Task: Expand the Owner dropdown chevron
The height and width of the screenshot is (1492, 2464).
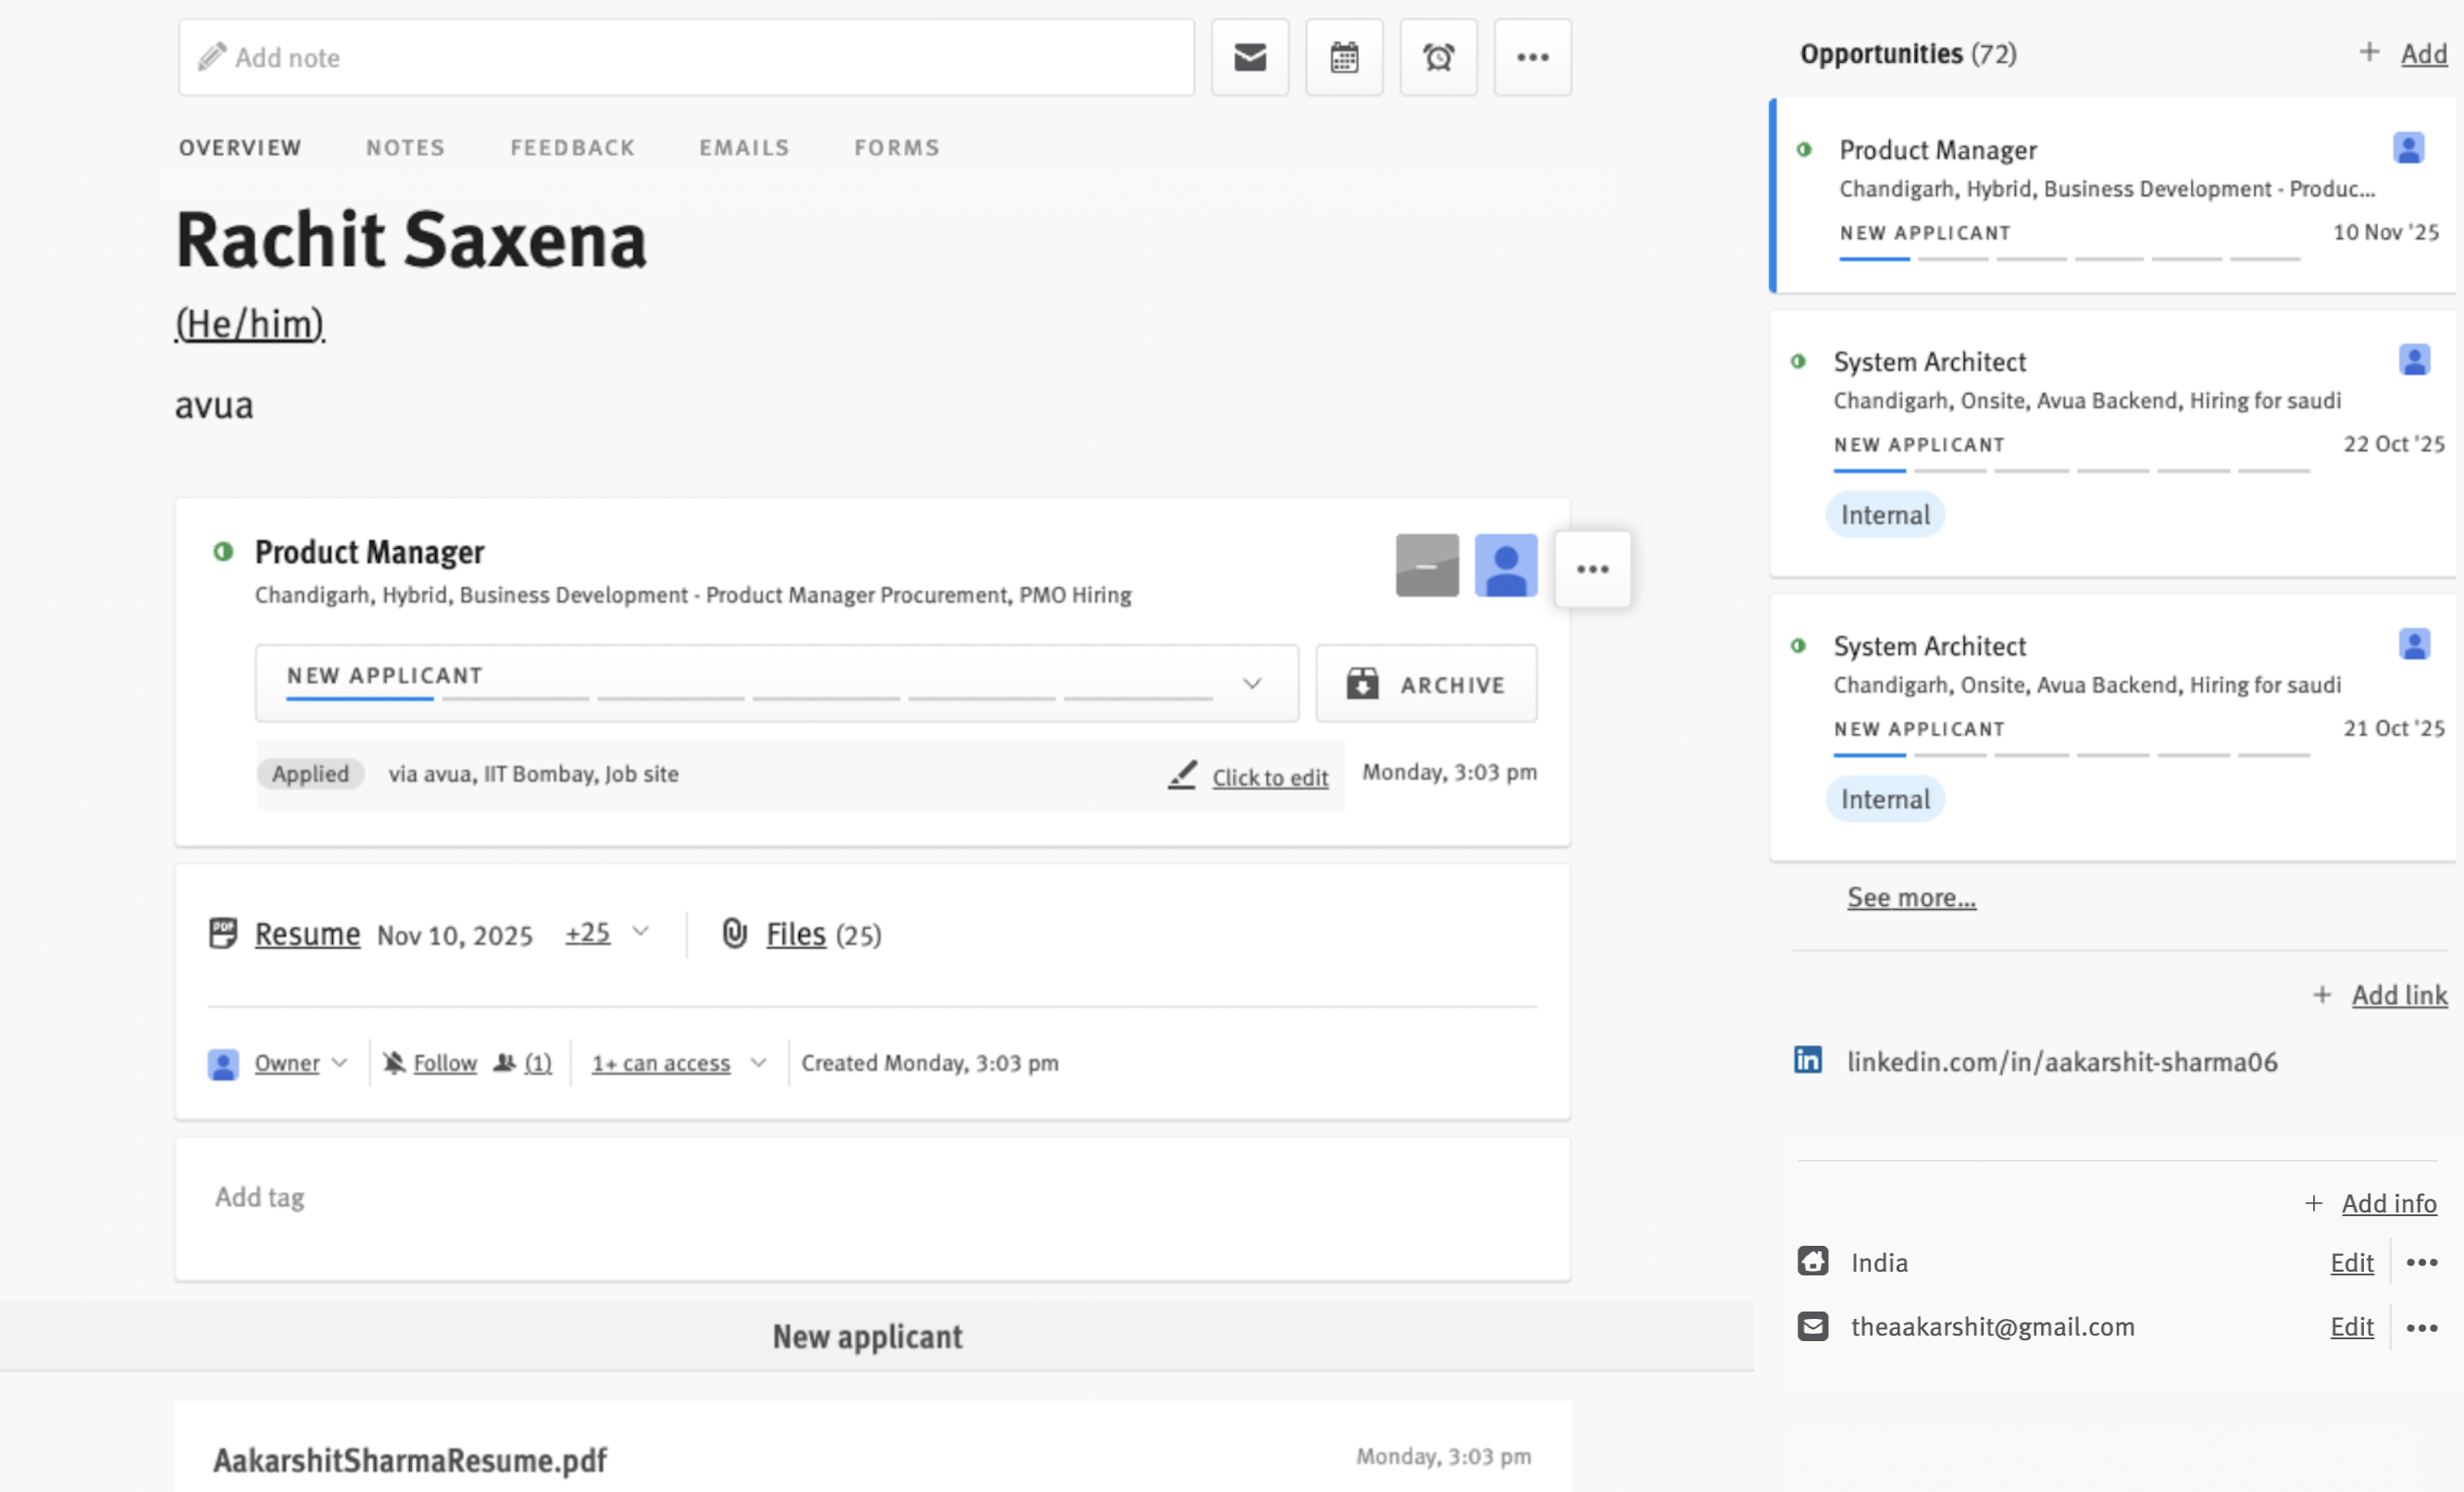Action: pyautogui.click(x=340, y=1063)
